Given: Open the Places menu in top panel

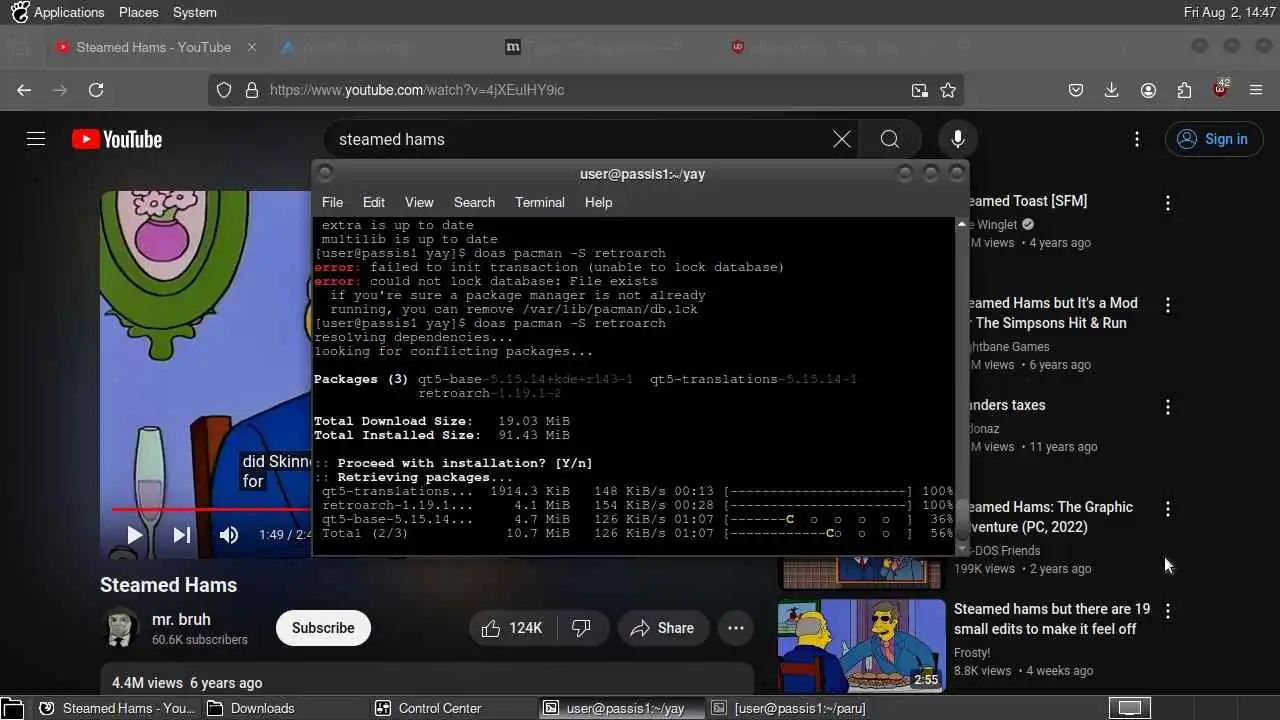Looking at the screenshot, I should coord(139,12).
